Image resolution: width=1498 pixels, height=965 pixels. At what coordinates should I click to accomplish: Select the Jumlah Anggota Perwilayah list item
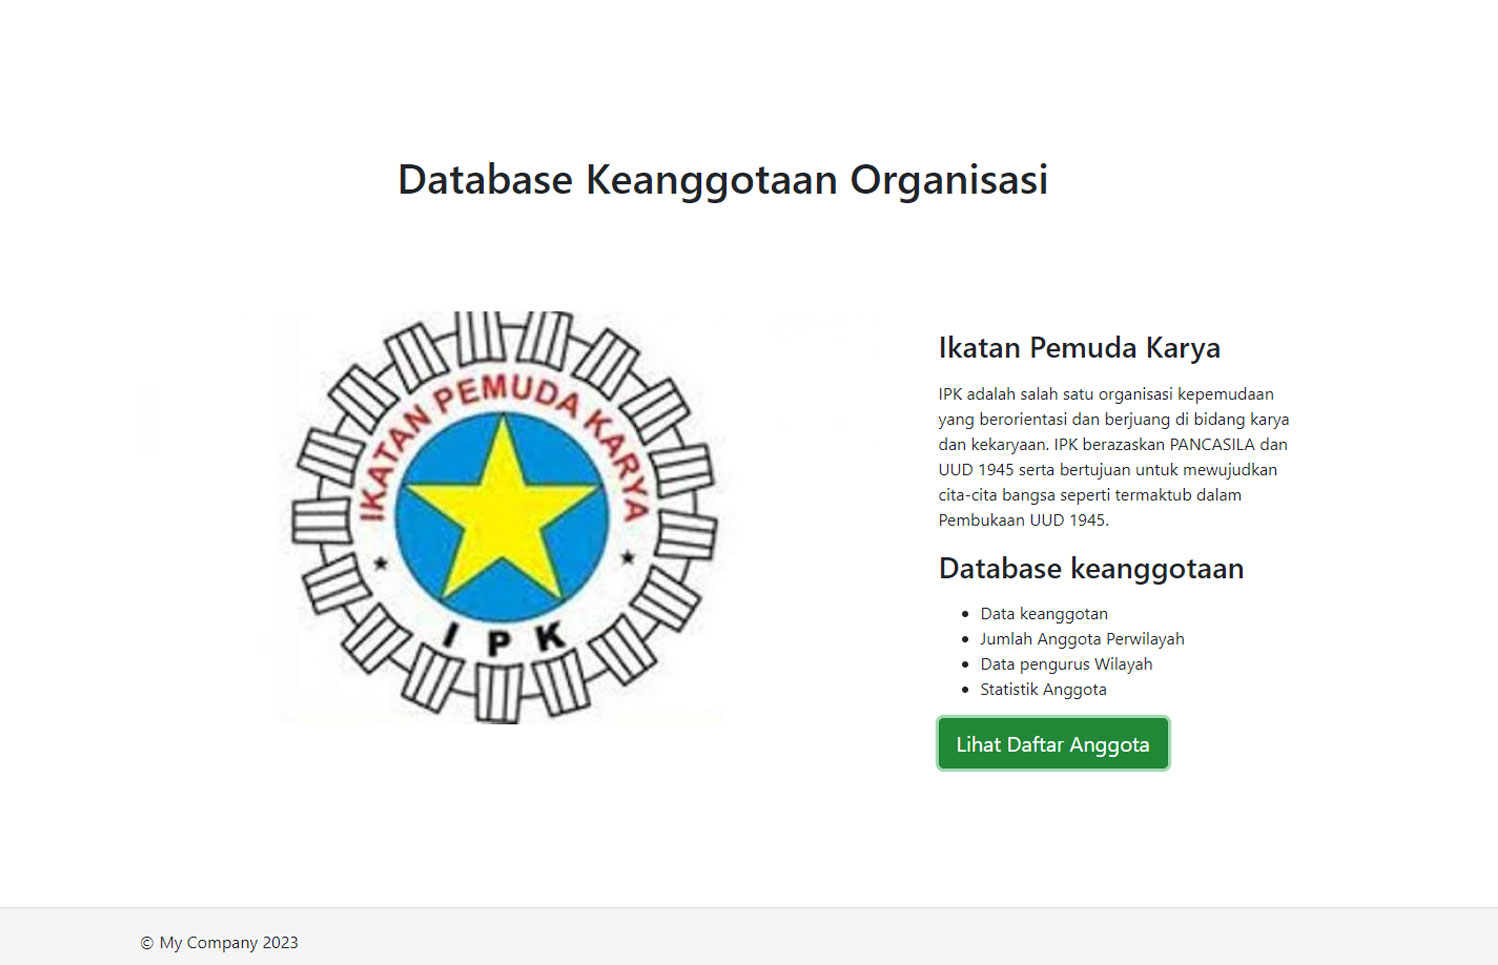click(x=1081, y=639)
